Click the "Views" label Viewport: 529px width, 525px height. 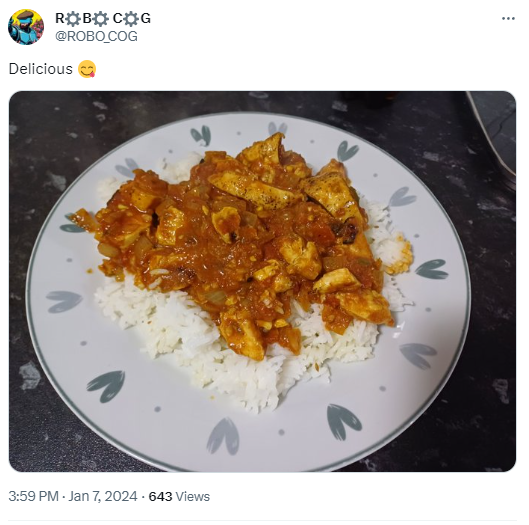pos(193,497)
